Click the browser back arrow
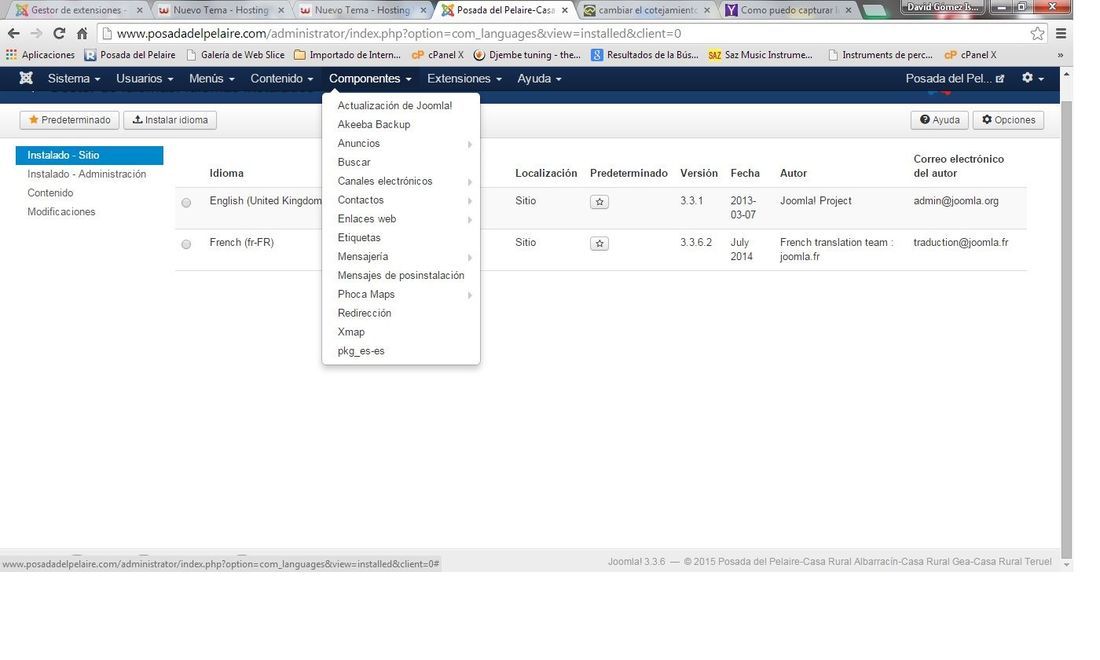This screenshot has width=1100, height=660. (x=13, y=33)
